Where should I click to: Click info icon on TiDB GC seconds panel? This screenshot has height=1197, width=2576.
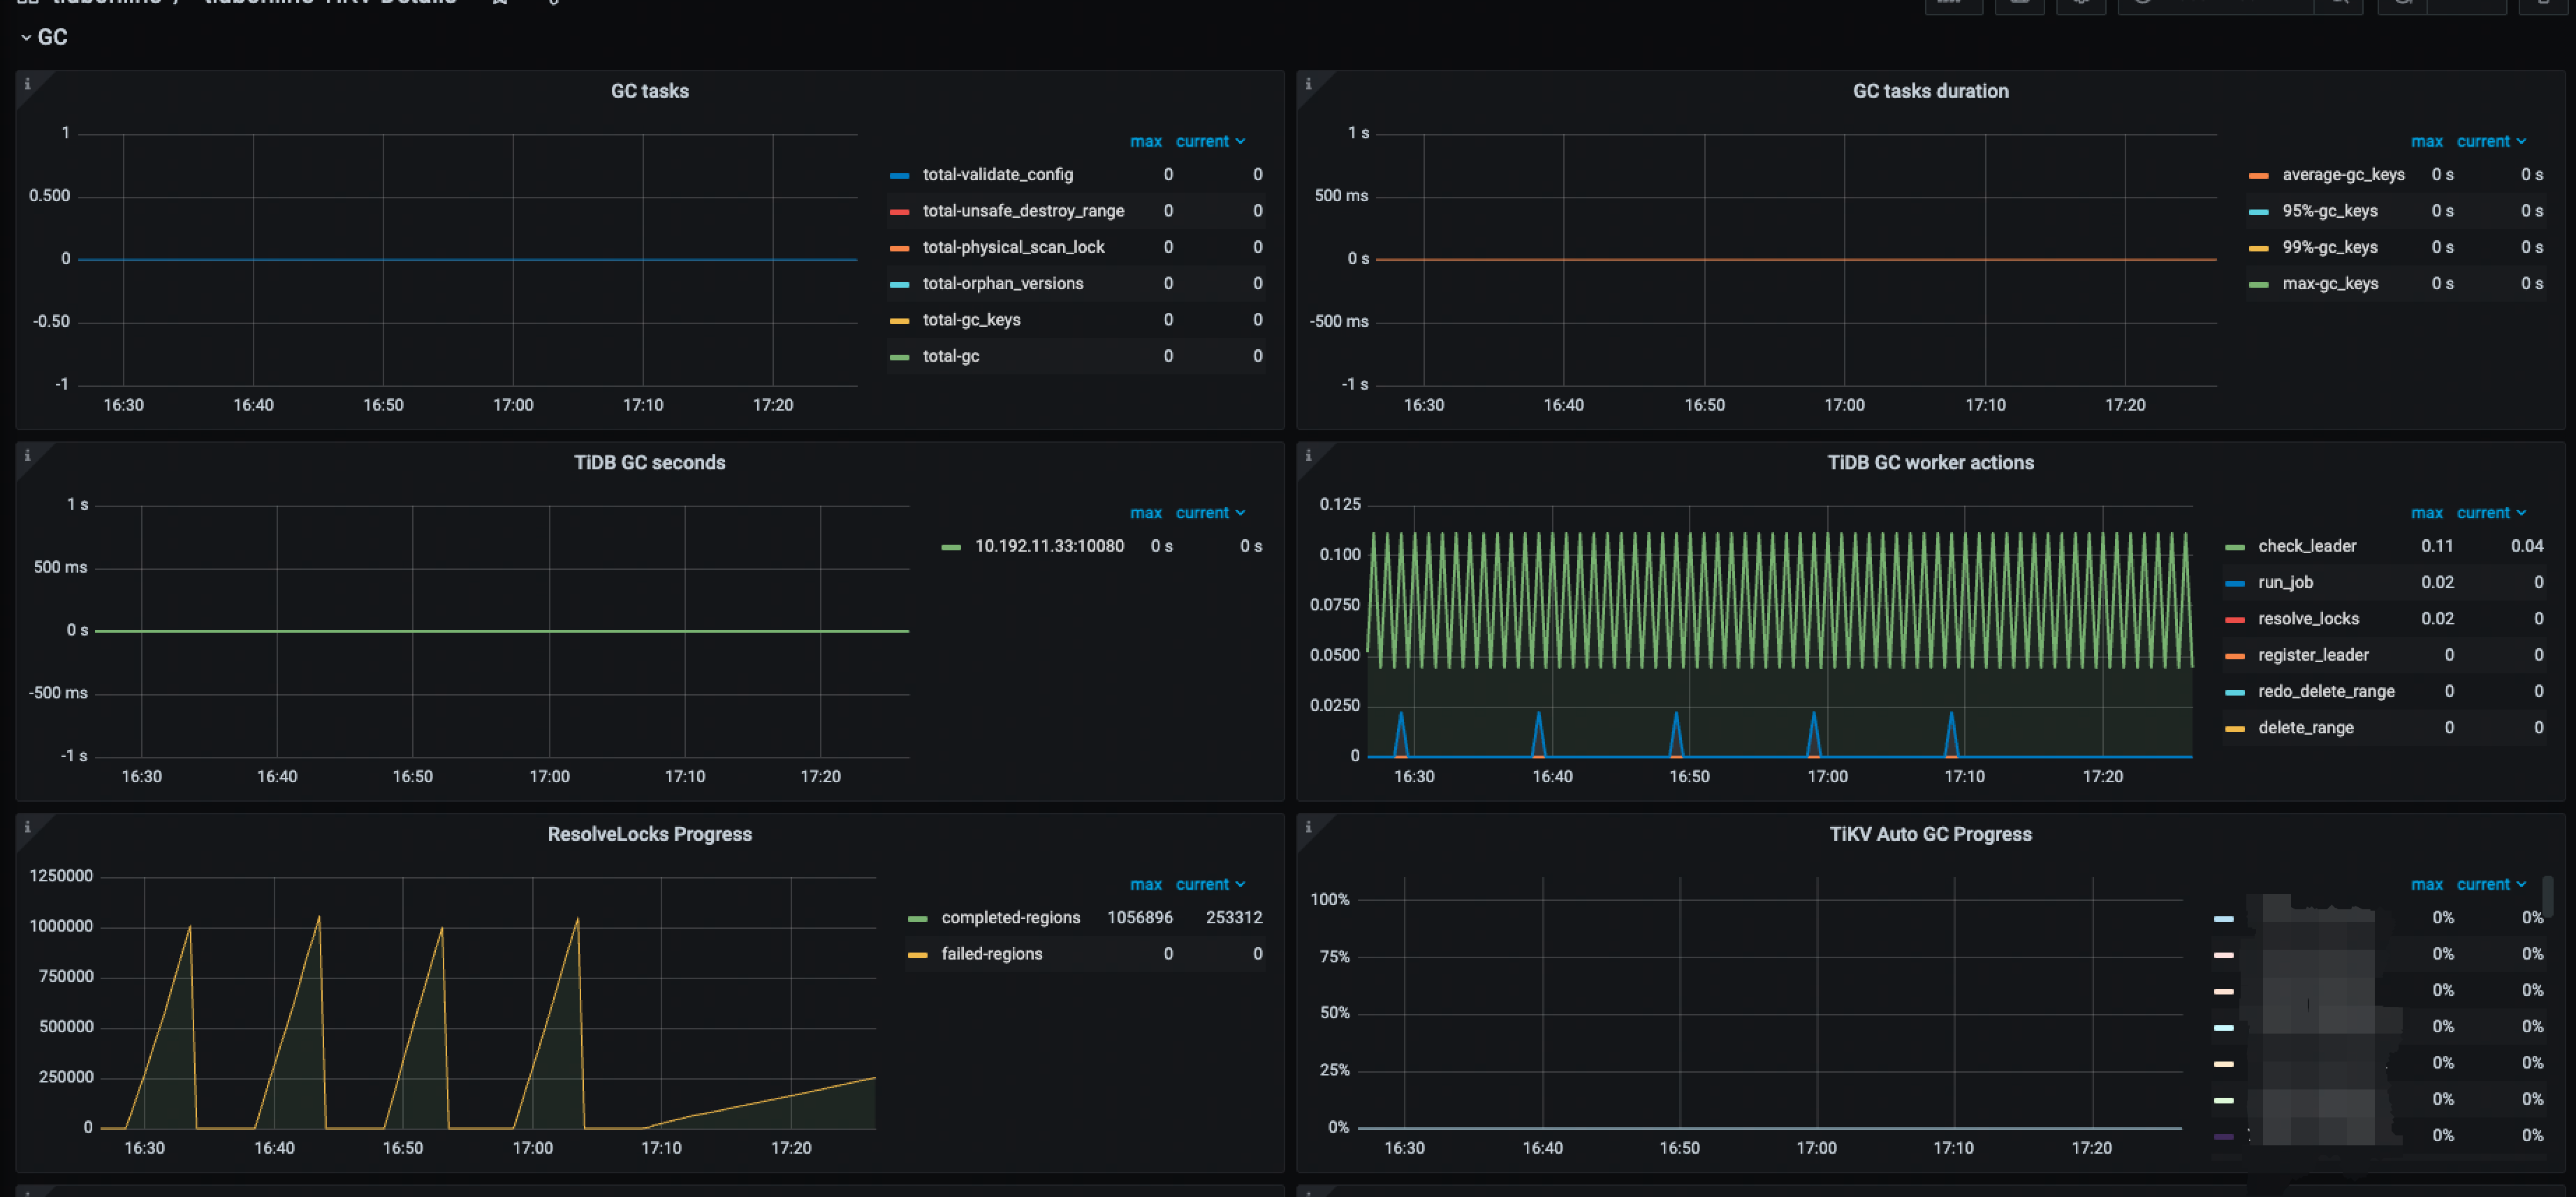pos(27,456)
